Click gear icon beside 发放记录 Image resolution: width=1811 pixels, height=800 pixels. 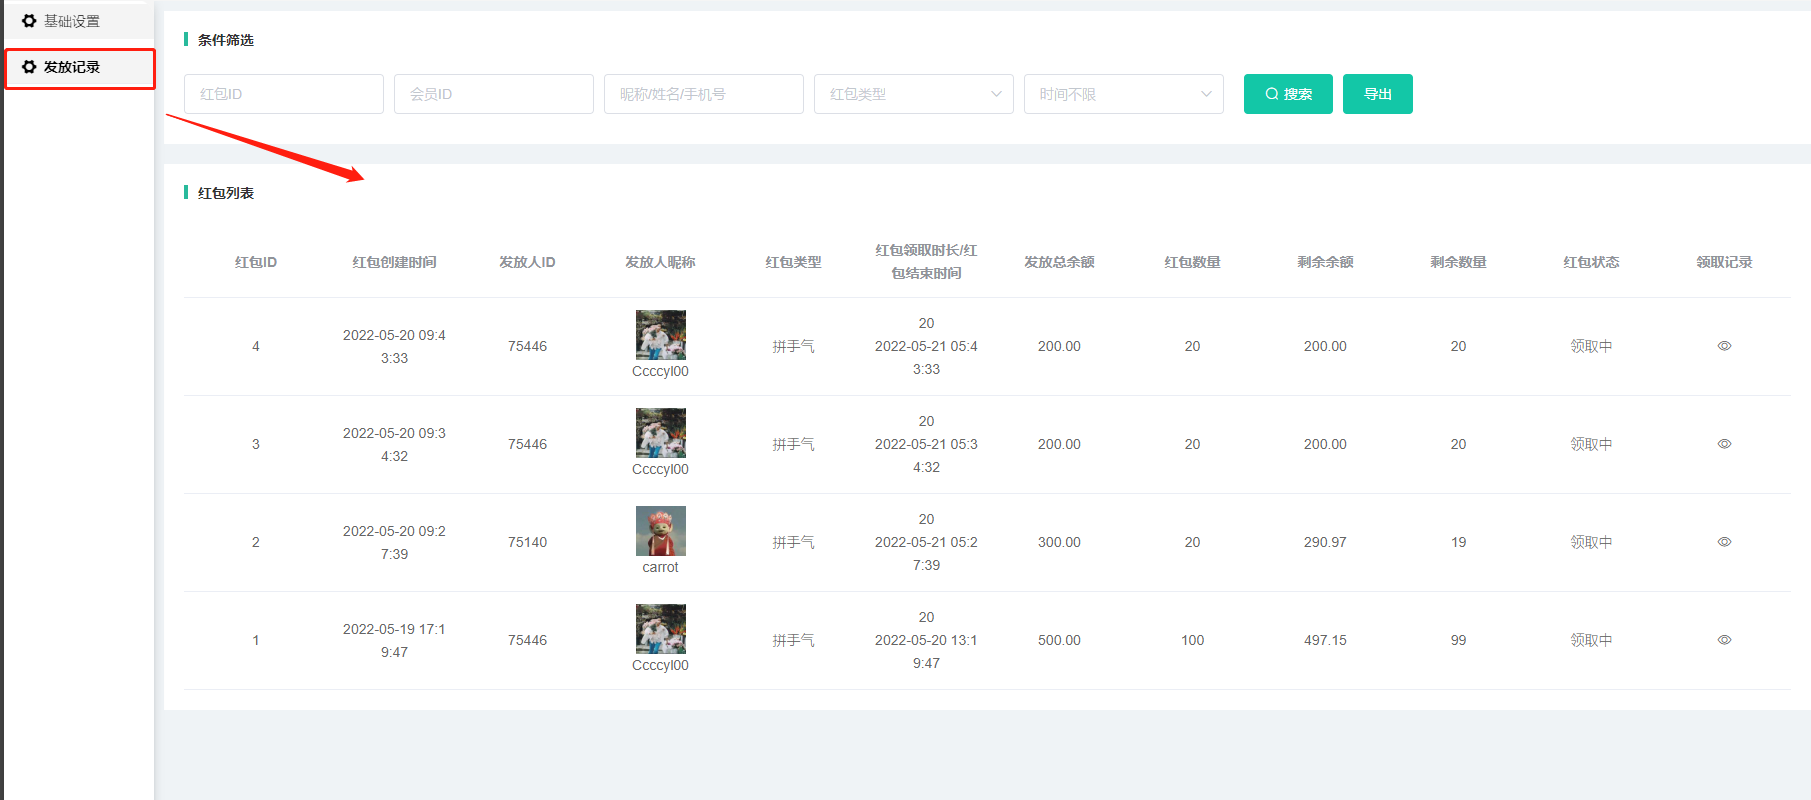pyautogui.click(x=29, y=67)
